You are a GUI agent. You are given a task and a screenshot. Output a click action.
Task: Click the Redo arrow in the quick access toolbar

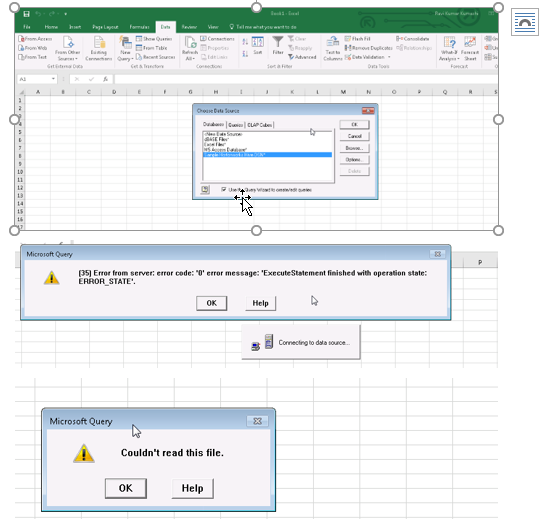coord(52,14)
